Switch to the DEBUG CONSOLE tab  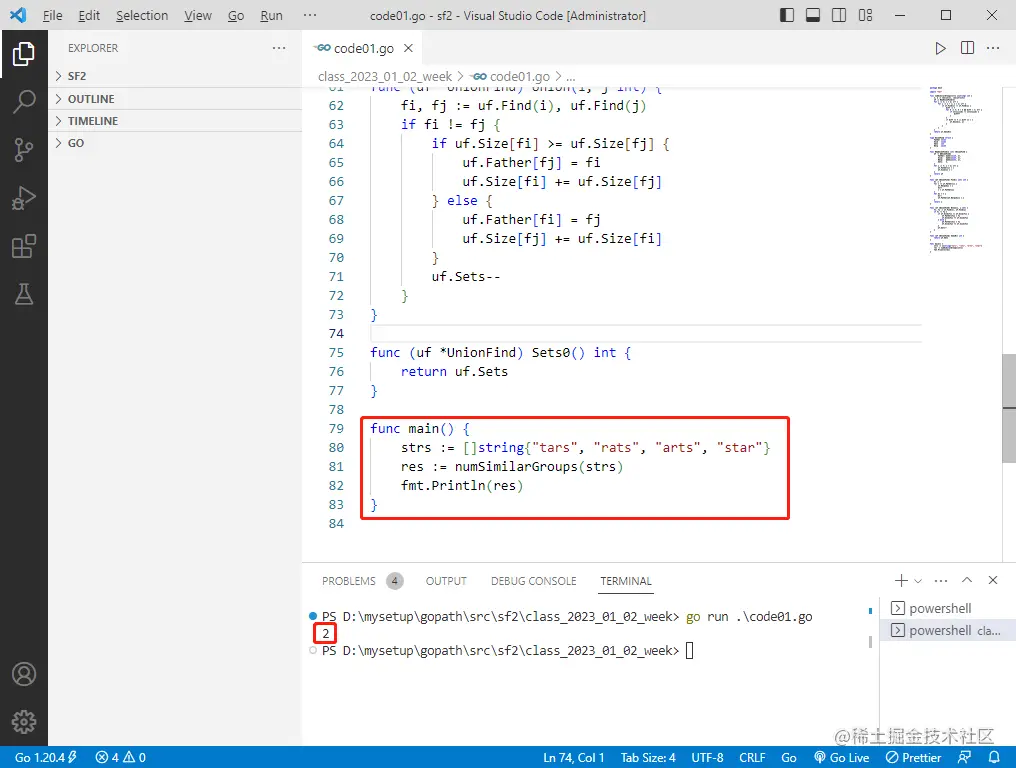click(533, 581)
